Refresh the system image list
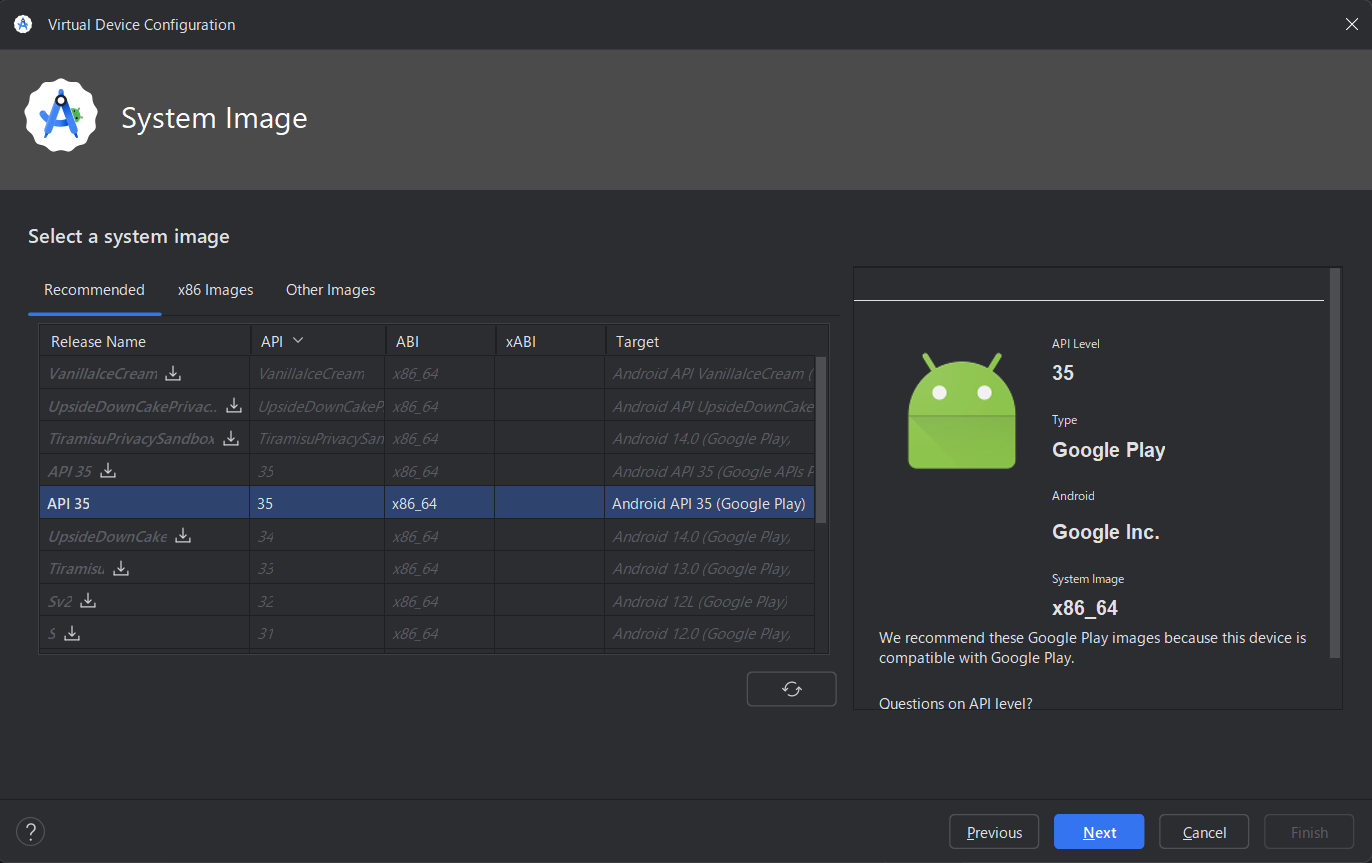Screen dimensions: 1372x863 tap(791, 689)
